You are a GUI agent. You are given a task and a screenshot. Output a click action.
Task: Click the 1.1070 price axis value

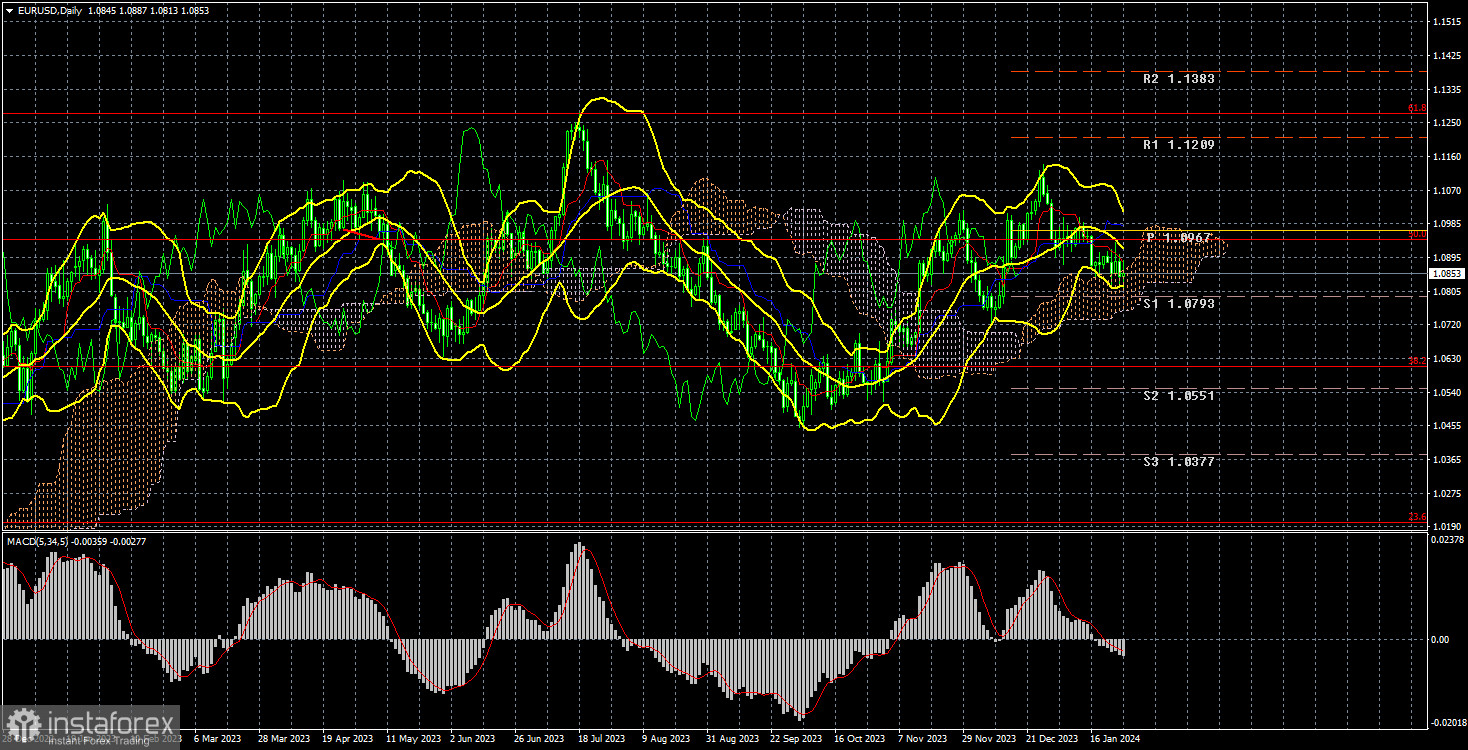coord(1447,190)
